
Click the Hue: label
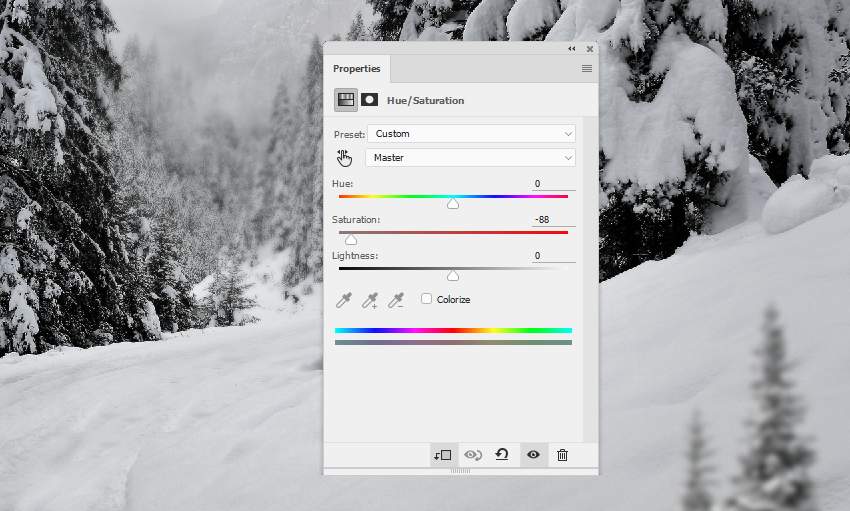click(343, 184)
